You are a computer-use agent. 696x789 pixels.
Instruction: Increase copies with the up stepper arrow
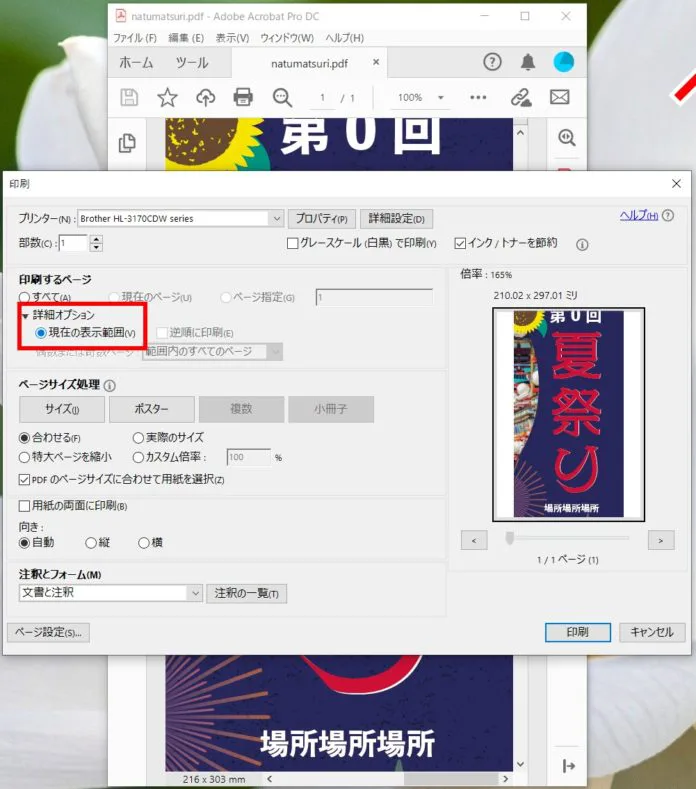(96, 239)
